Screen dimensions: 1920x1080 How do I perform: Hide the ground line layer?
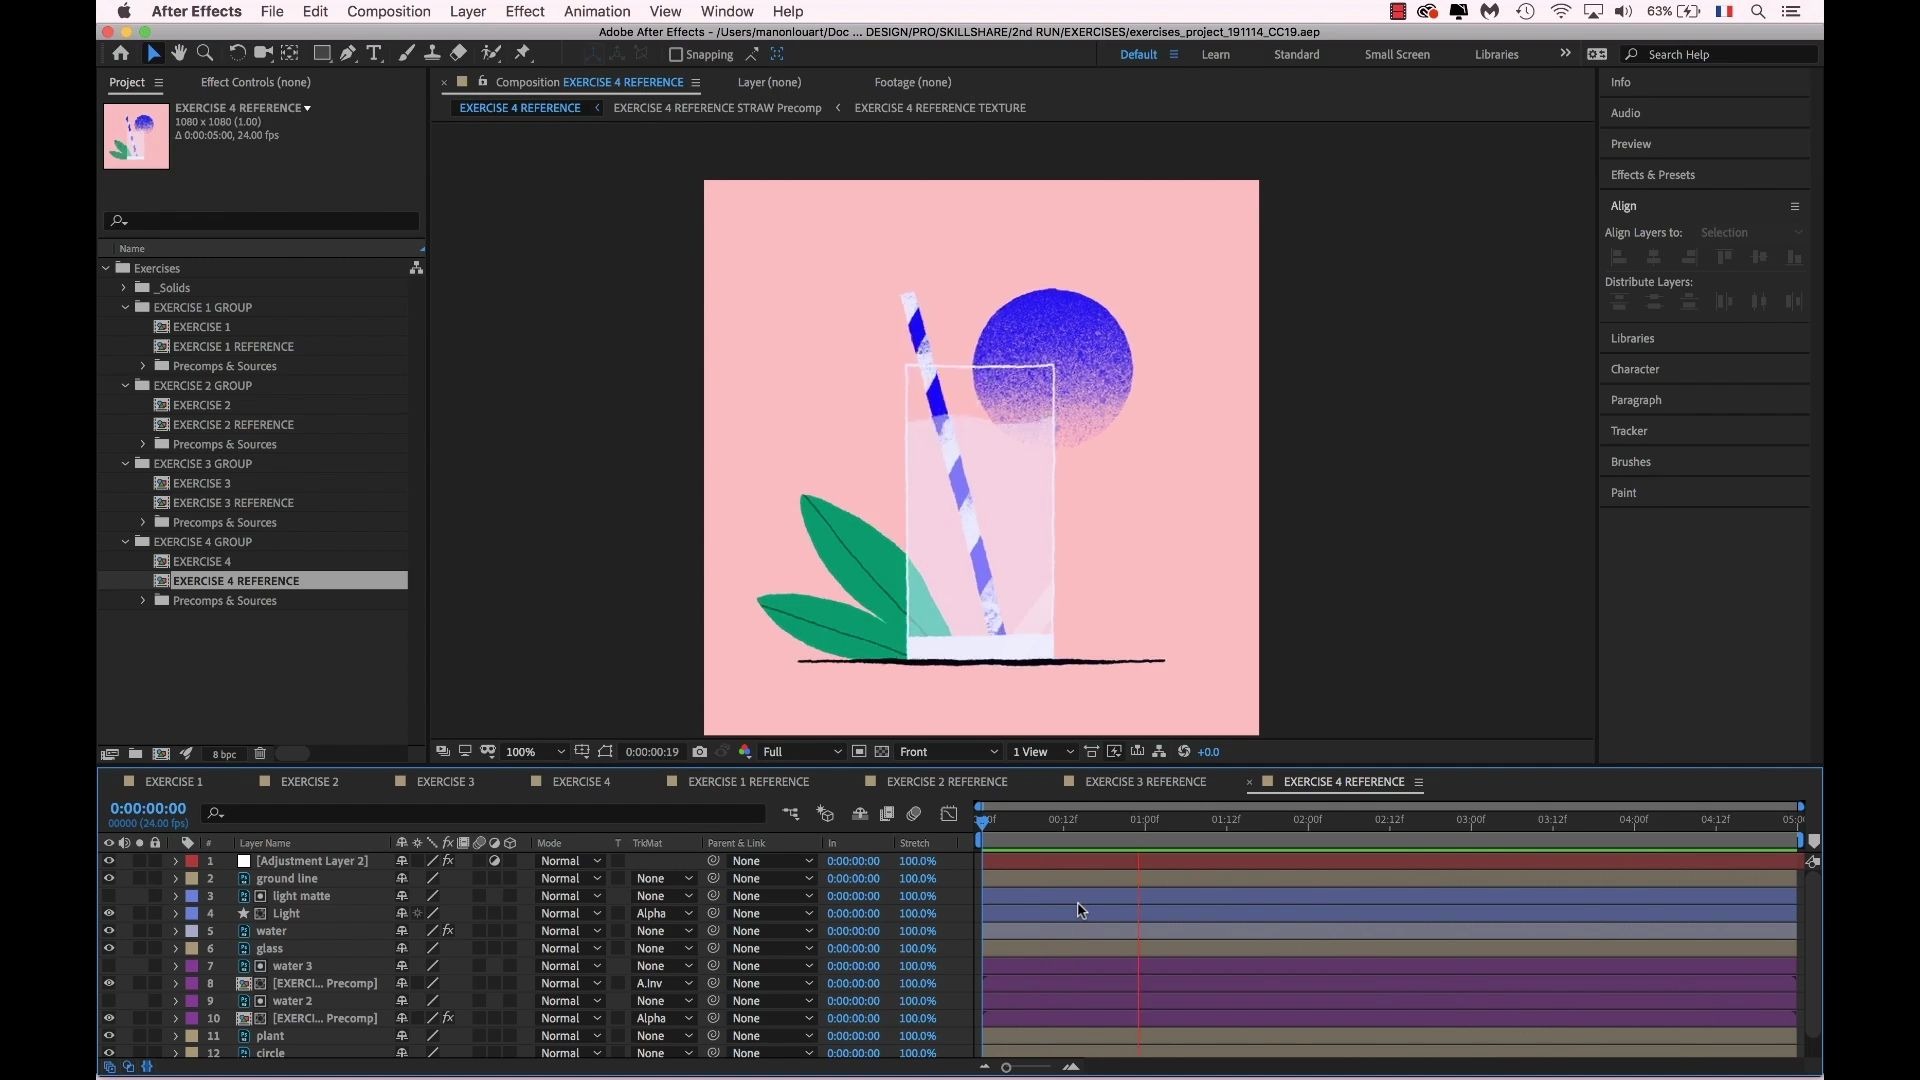click(x=109, y=878)
